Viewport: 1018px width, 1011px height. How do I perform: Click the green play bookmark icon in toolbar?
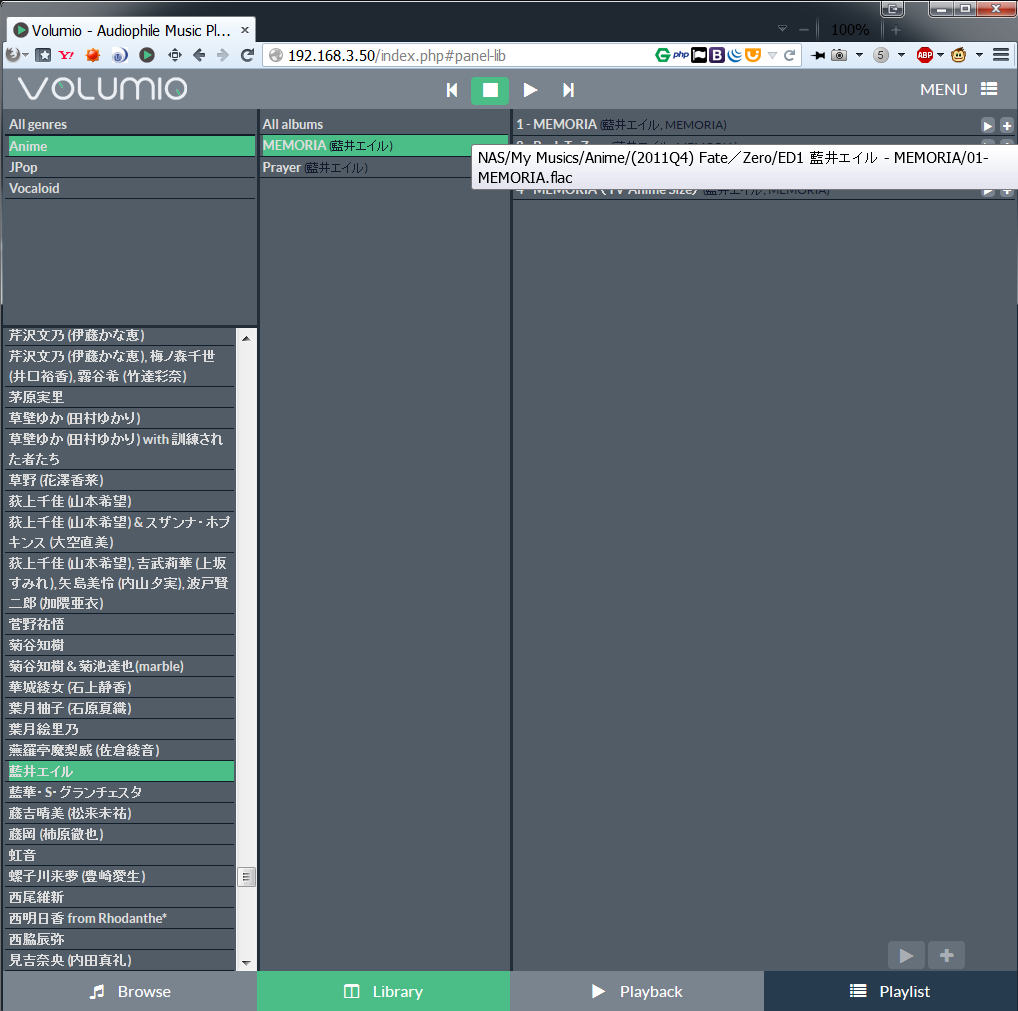[x=147, y=55]
